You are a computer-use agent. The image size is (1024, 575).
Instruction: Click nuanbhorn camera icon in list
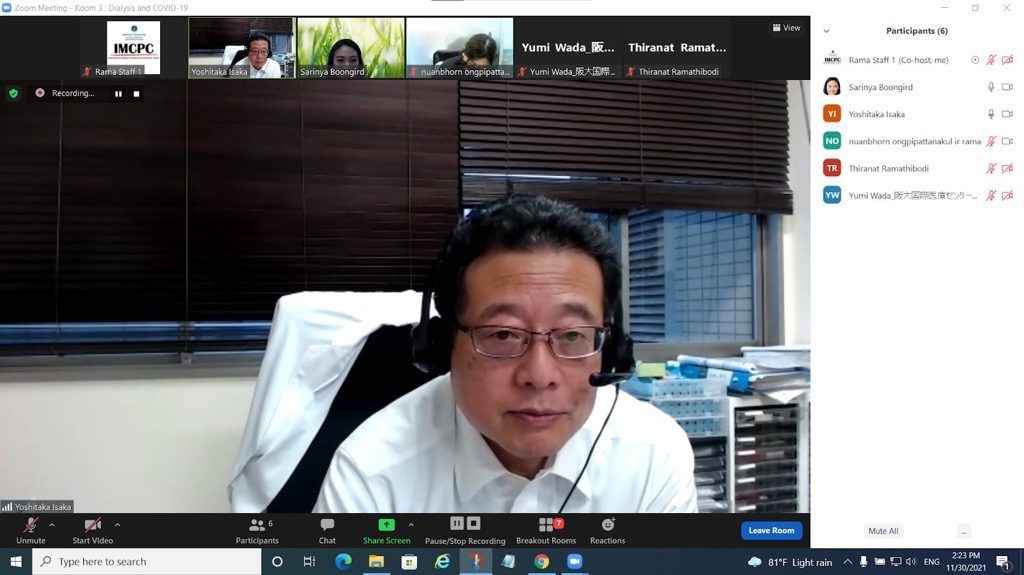[x=1007, y=141]
